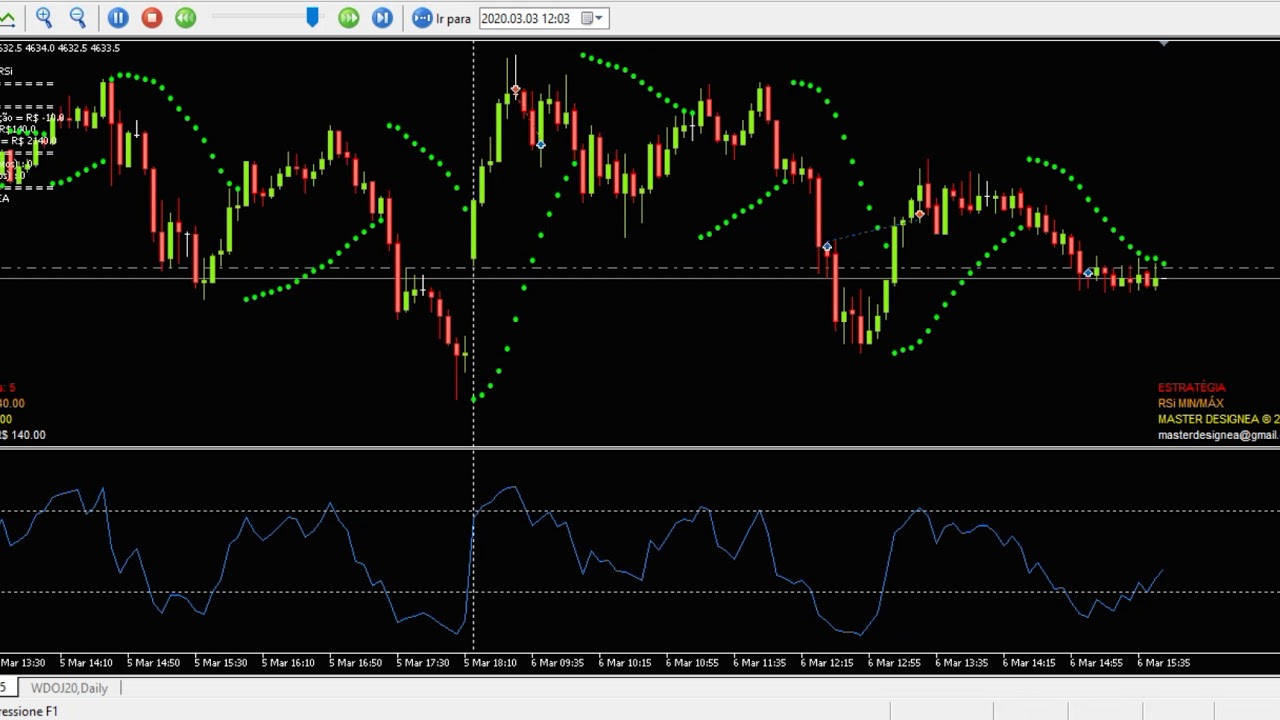Image resolution: width=1280 pixels, height=720 pixels.
Task: Open the date picker calendar dropdown
Action: click(x=592, y=18)
